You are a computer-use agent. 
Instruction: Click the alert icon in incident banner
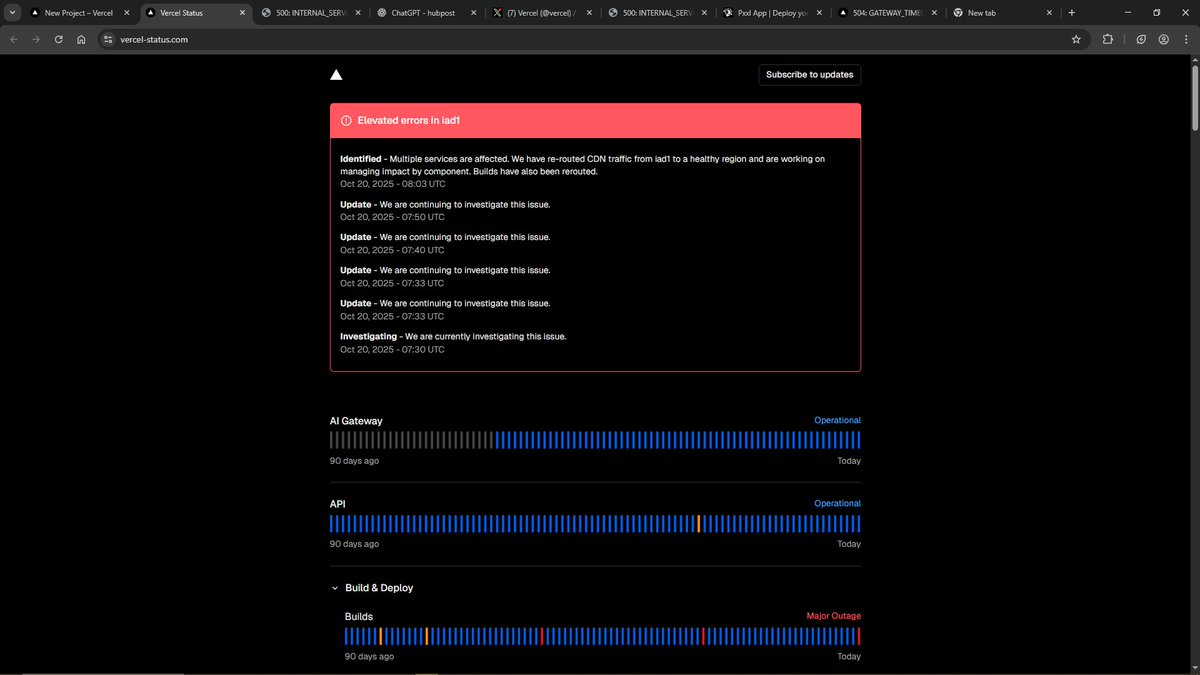point(346,120)
